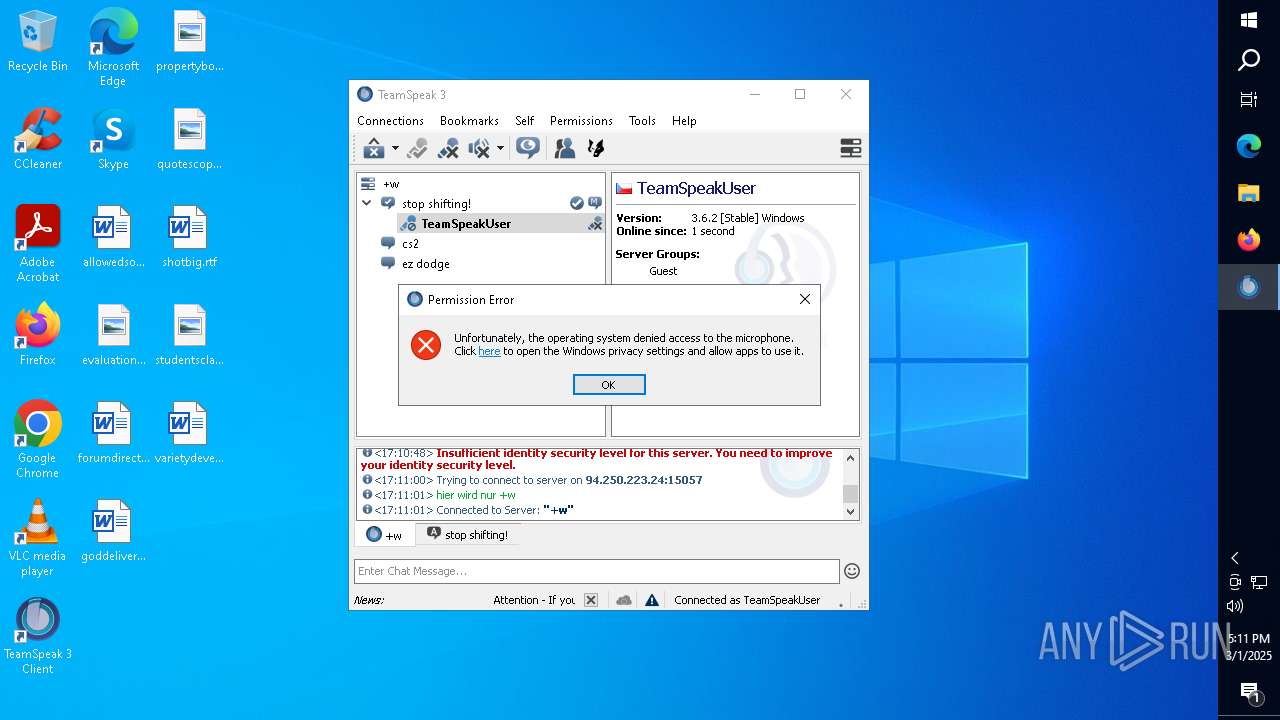The width and height of the screenshot is (1280, 720).
Task: Click the warning triangle status icon
Action: (x=652, y=600)
